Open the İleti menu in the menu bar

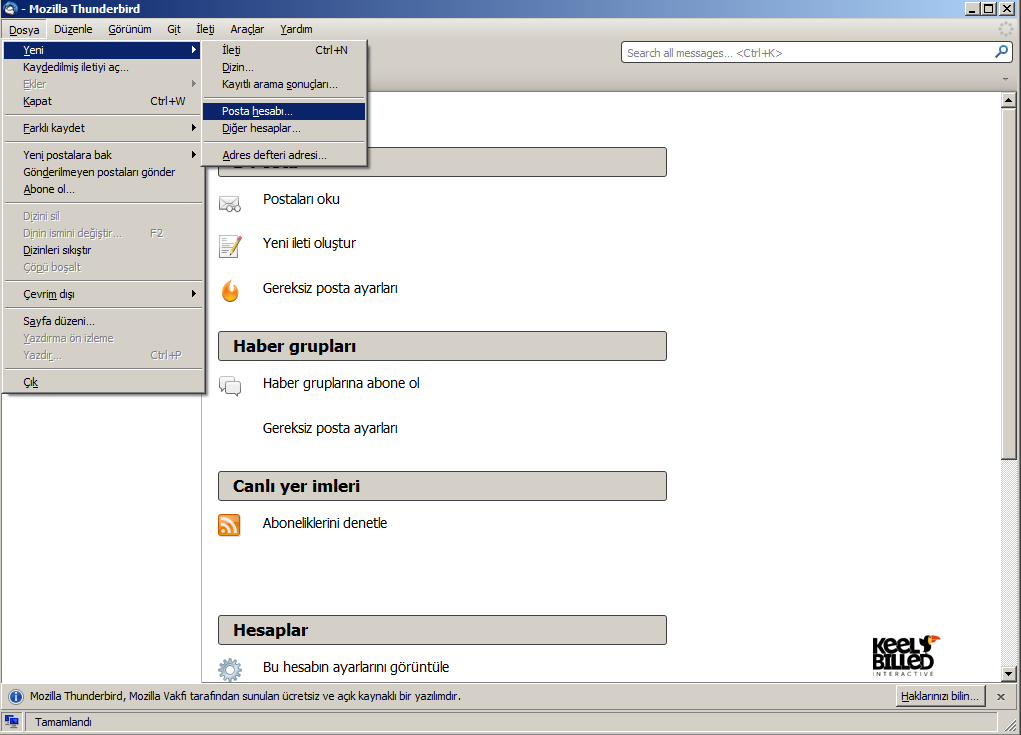pyautogui.click(x=205, y=29)
